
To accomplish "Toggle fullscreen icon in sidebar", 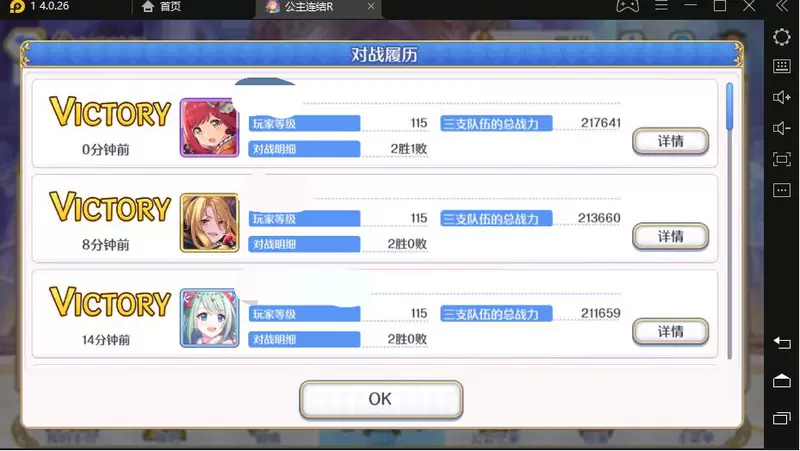I will 781,159.
